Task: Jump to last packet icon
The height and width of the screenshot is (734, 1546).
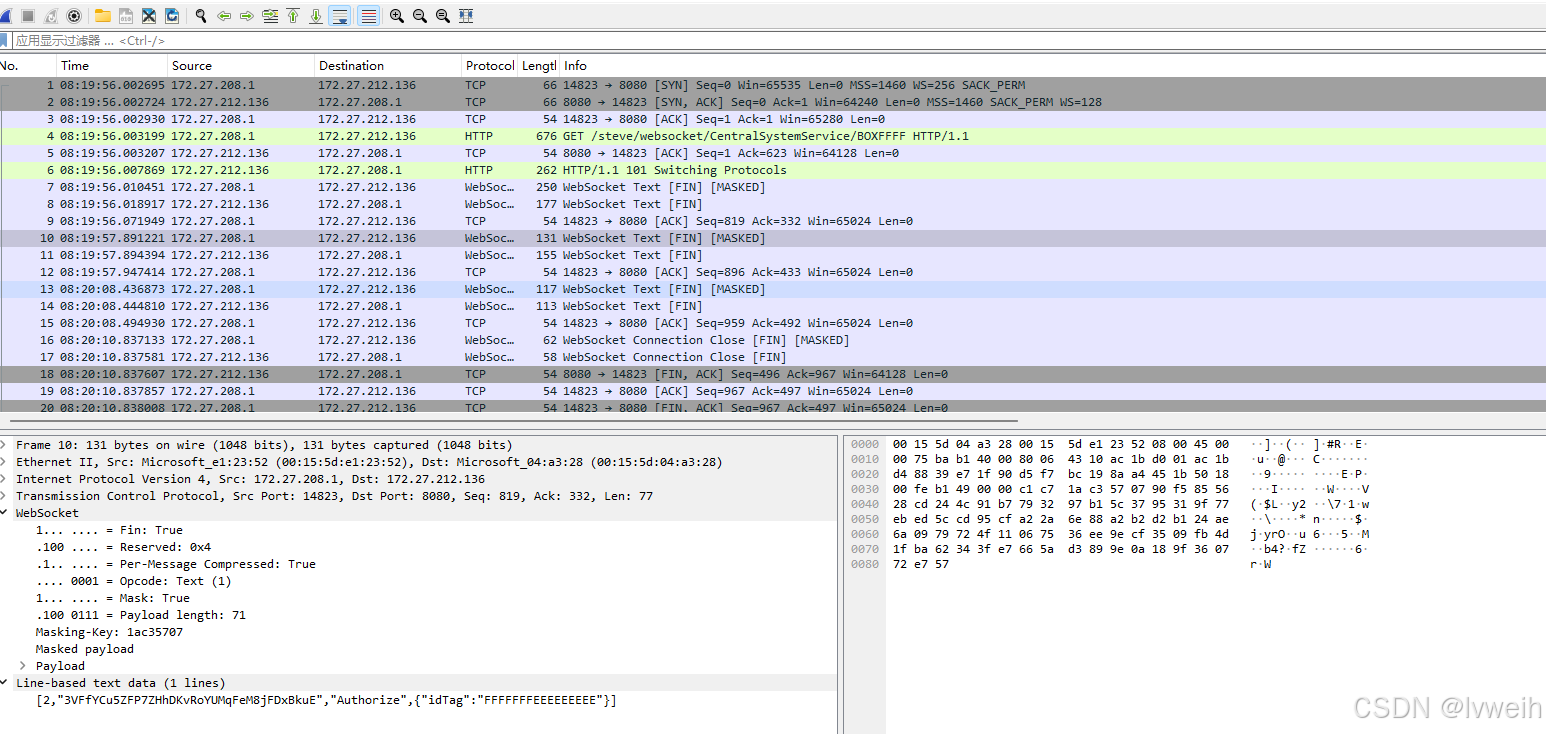Action: click(x=316, y=16)
